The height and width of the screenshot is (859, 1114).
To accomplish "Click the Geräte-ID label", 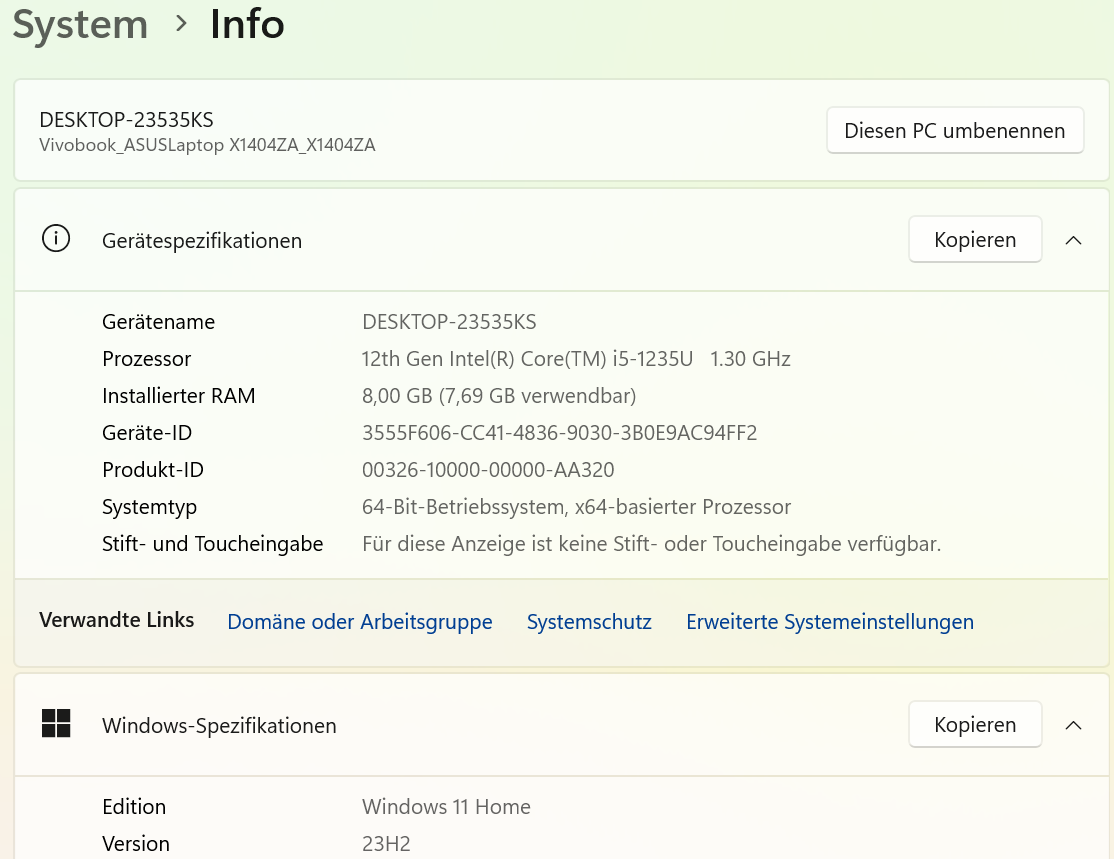I will click(147, 433).
